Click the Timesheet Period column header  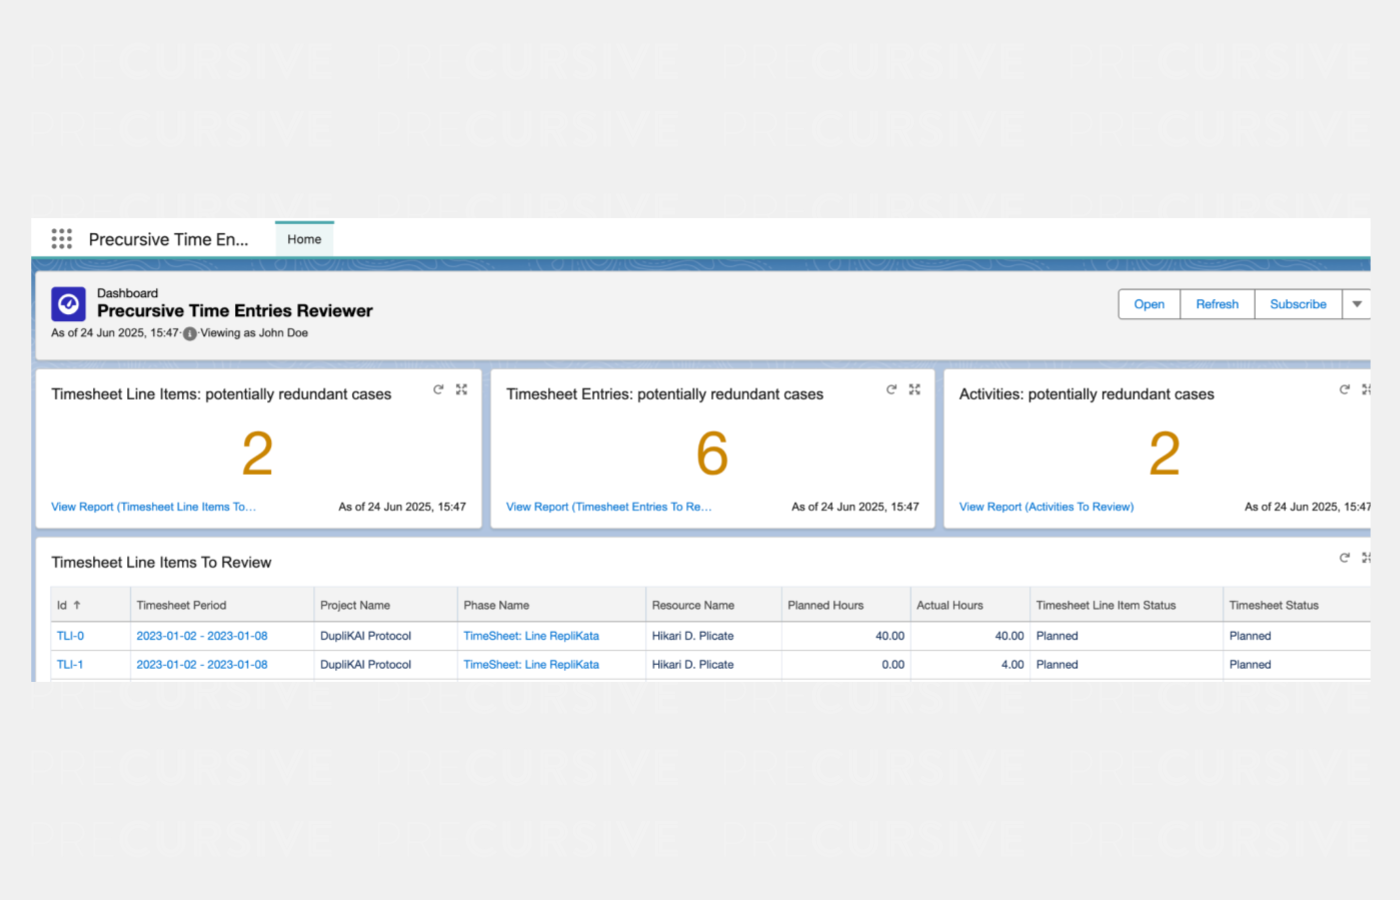pos(181,605)
